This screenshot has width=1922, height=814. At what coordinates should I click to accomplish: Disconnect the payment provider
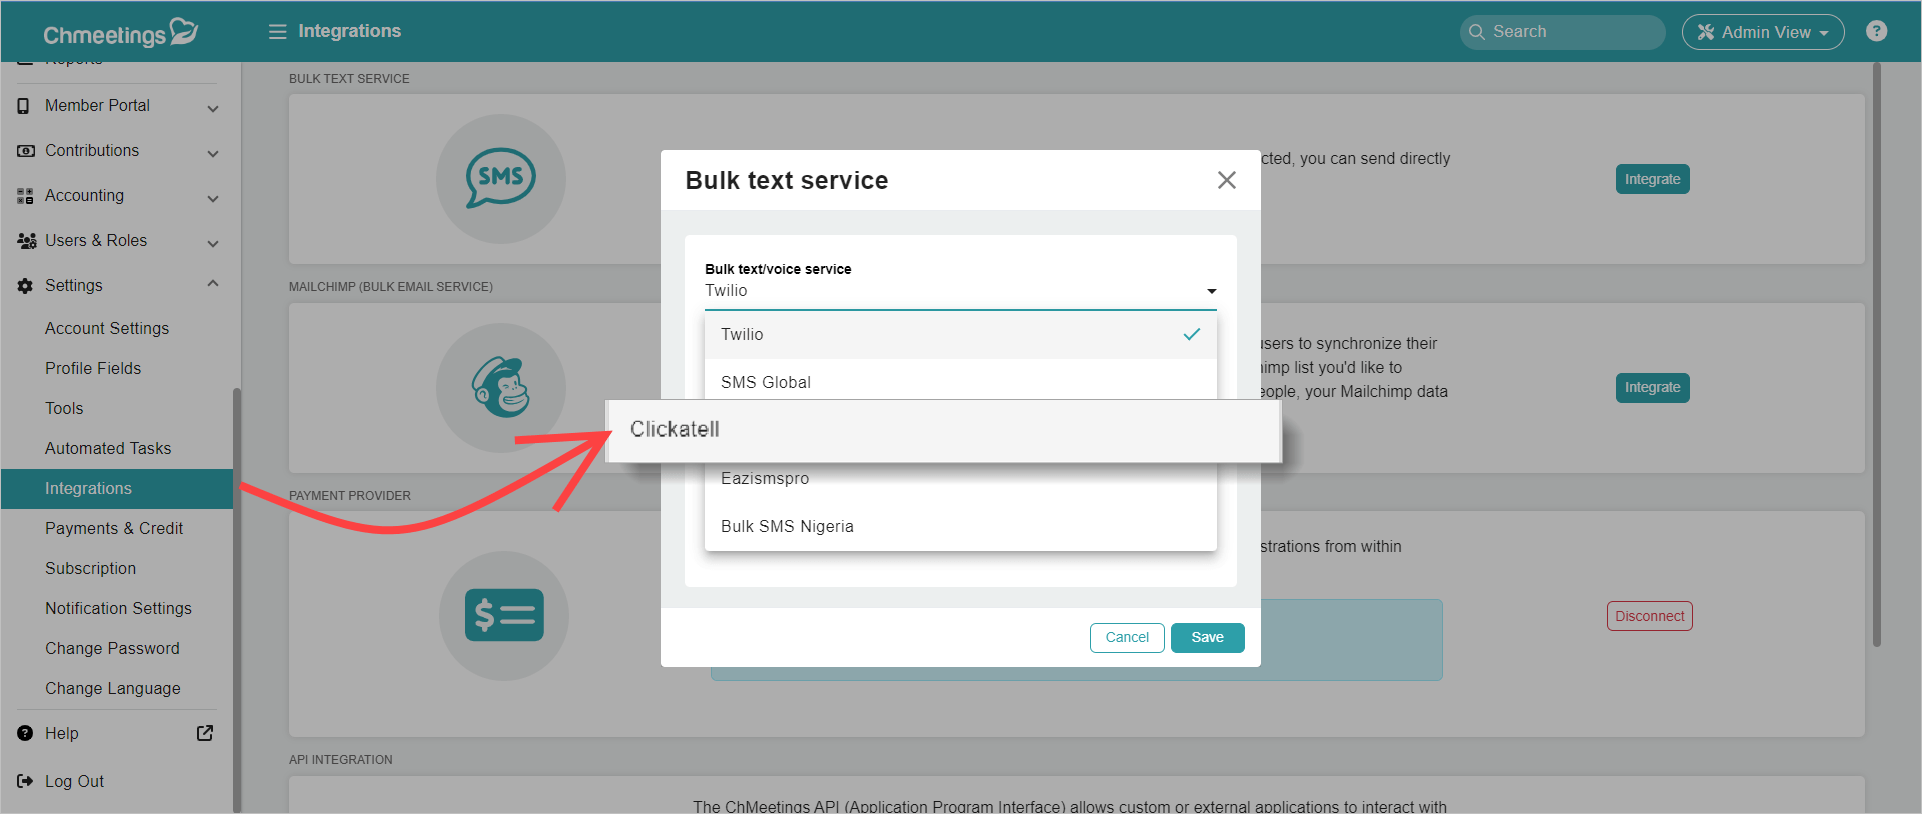pyautogui.click(x=1649, y=616)
